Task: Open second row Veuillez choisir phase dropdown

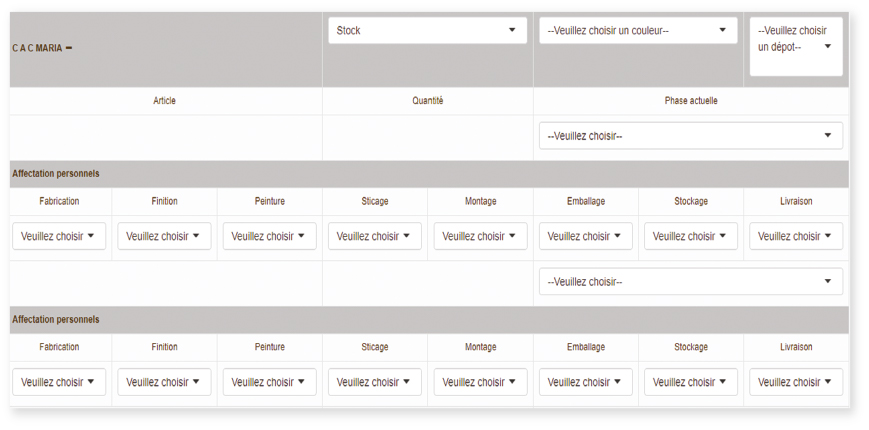Action: (691, 281)
